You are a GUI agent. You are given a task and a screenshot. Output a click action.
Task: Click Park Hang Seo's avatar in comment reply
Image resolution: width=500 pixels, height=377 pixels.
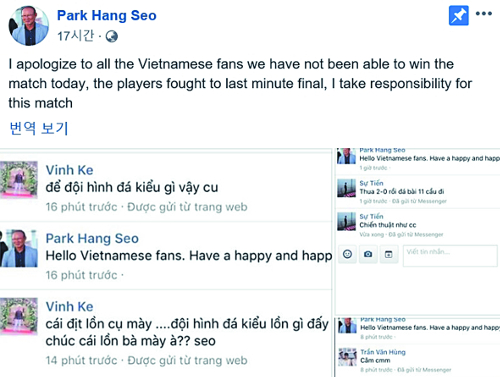tap(19, 248)
